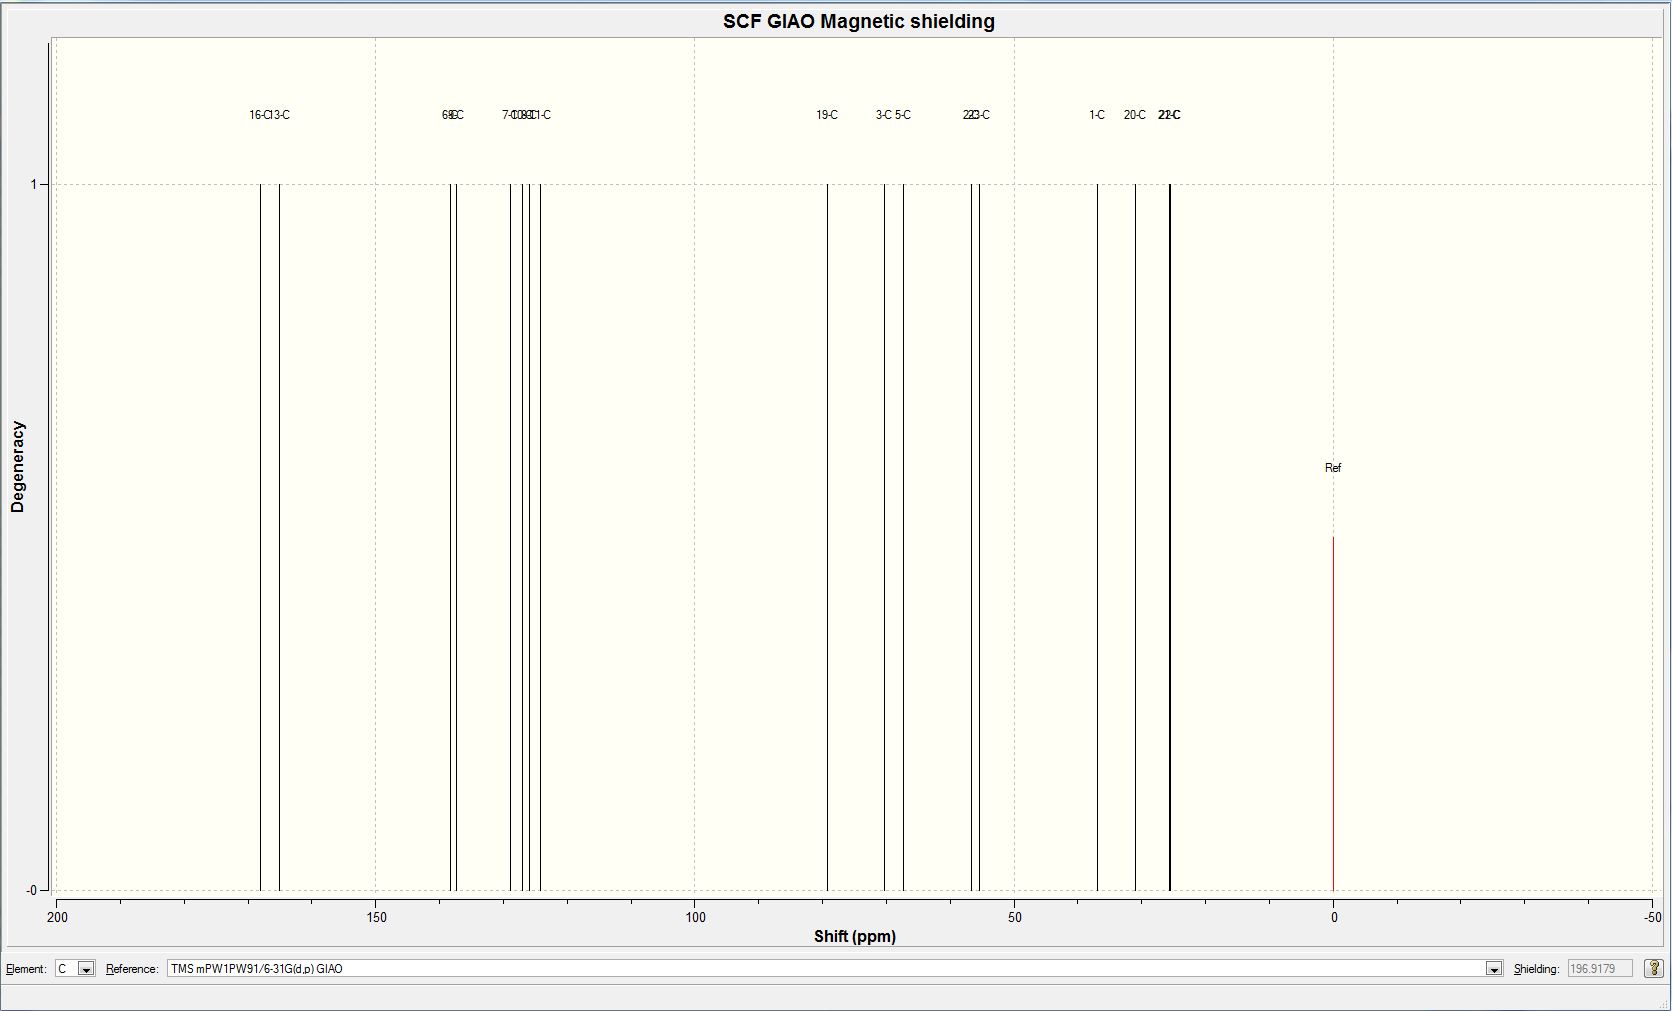Select the 19-C peak line
Image resolution: width=1672 pixels, height=1011 pixels.
click(827, 537)
